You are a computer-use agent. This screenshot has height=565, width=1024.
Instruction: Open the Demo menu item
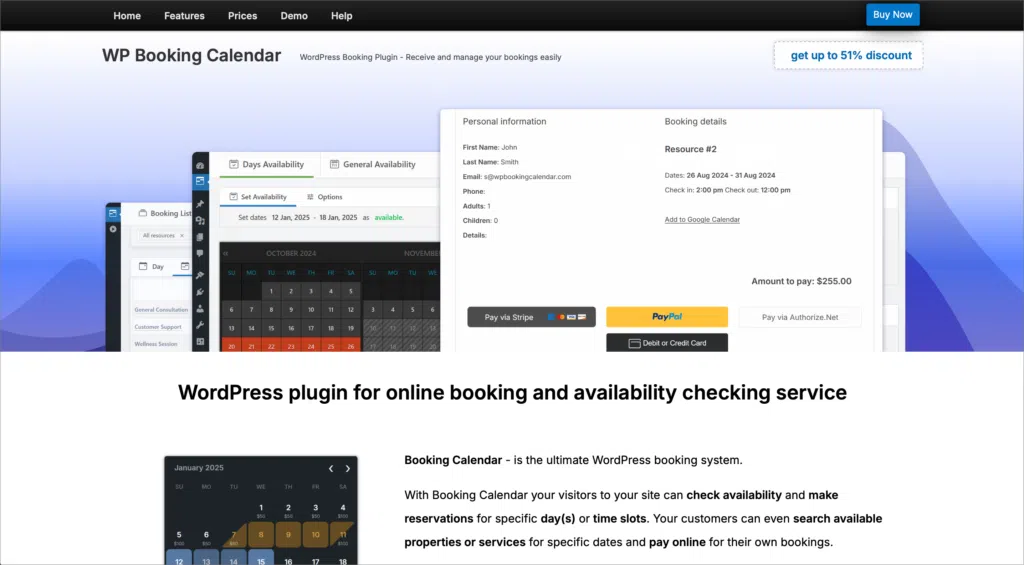pos(294,16)
